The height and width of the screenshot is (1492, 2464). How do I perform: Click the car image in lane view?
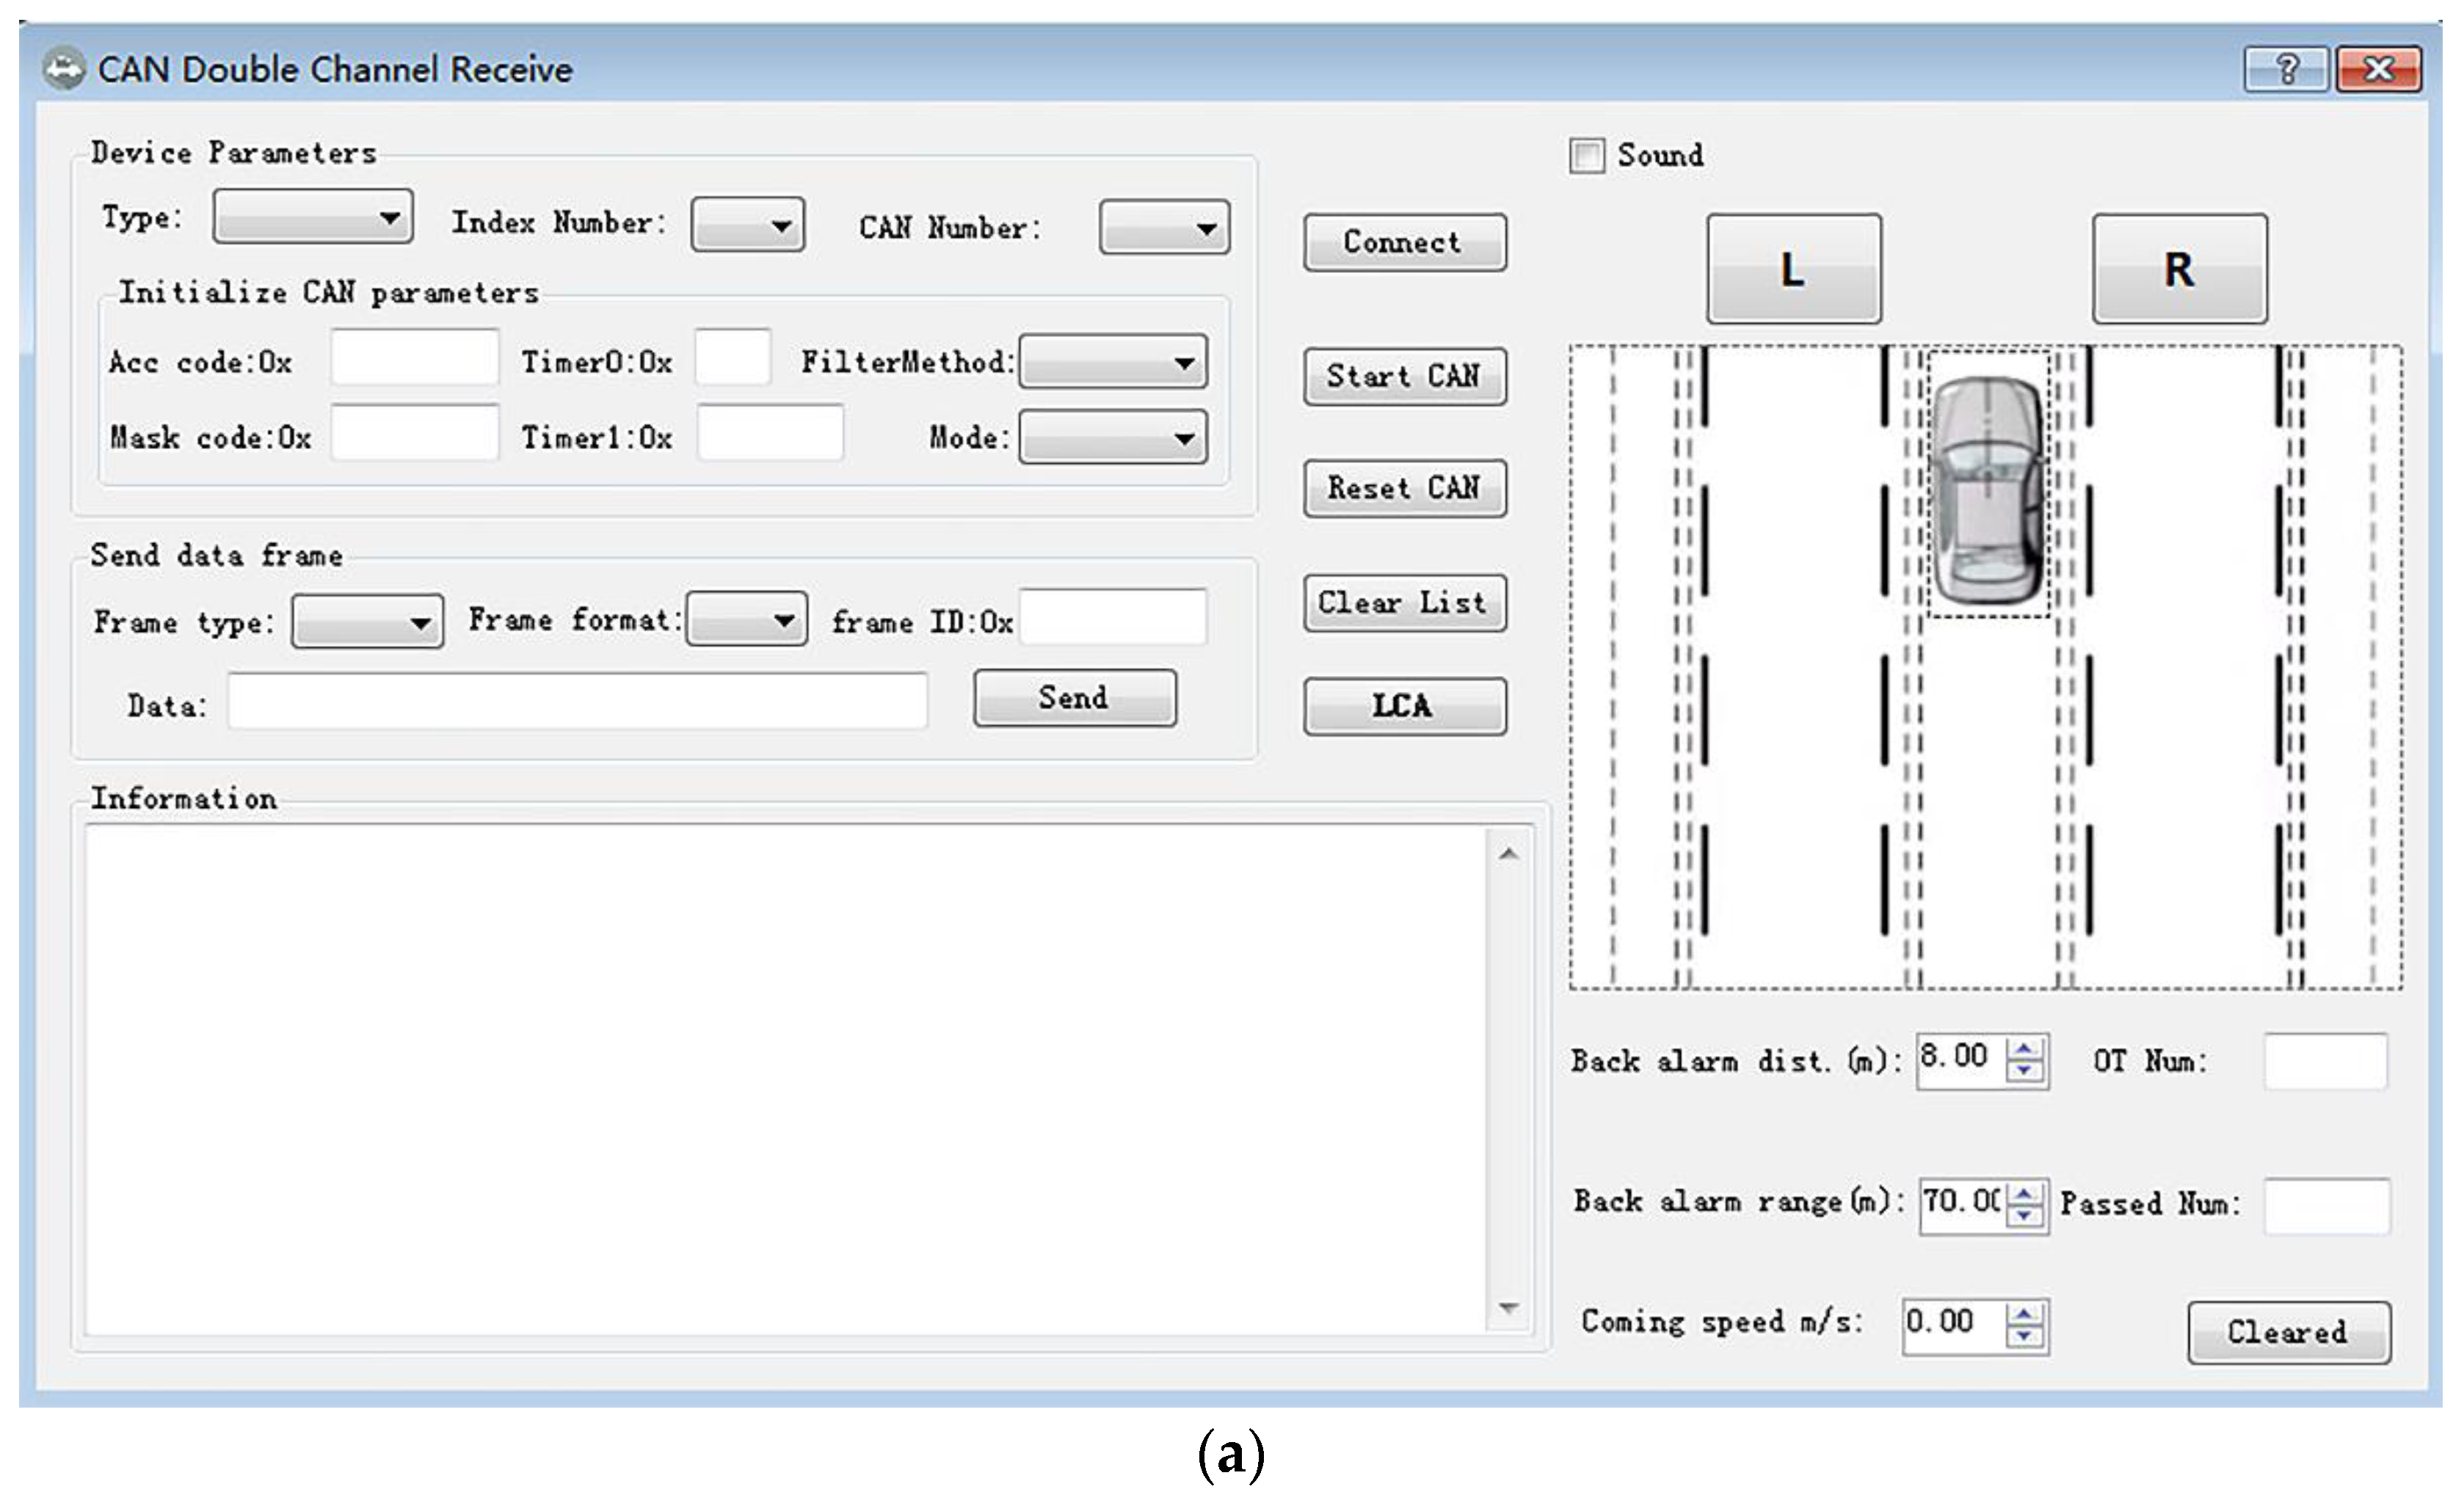(x=1987, y=488)
